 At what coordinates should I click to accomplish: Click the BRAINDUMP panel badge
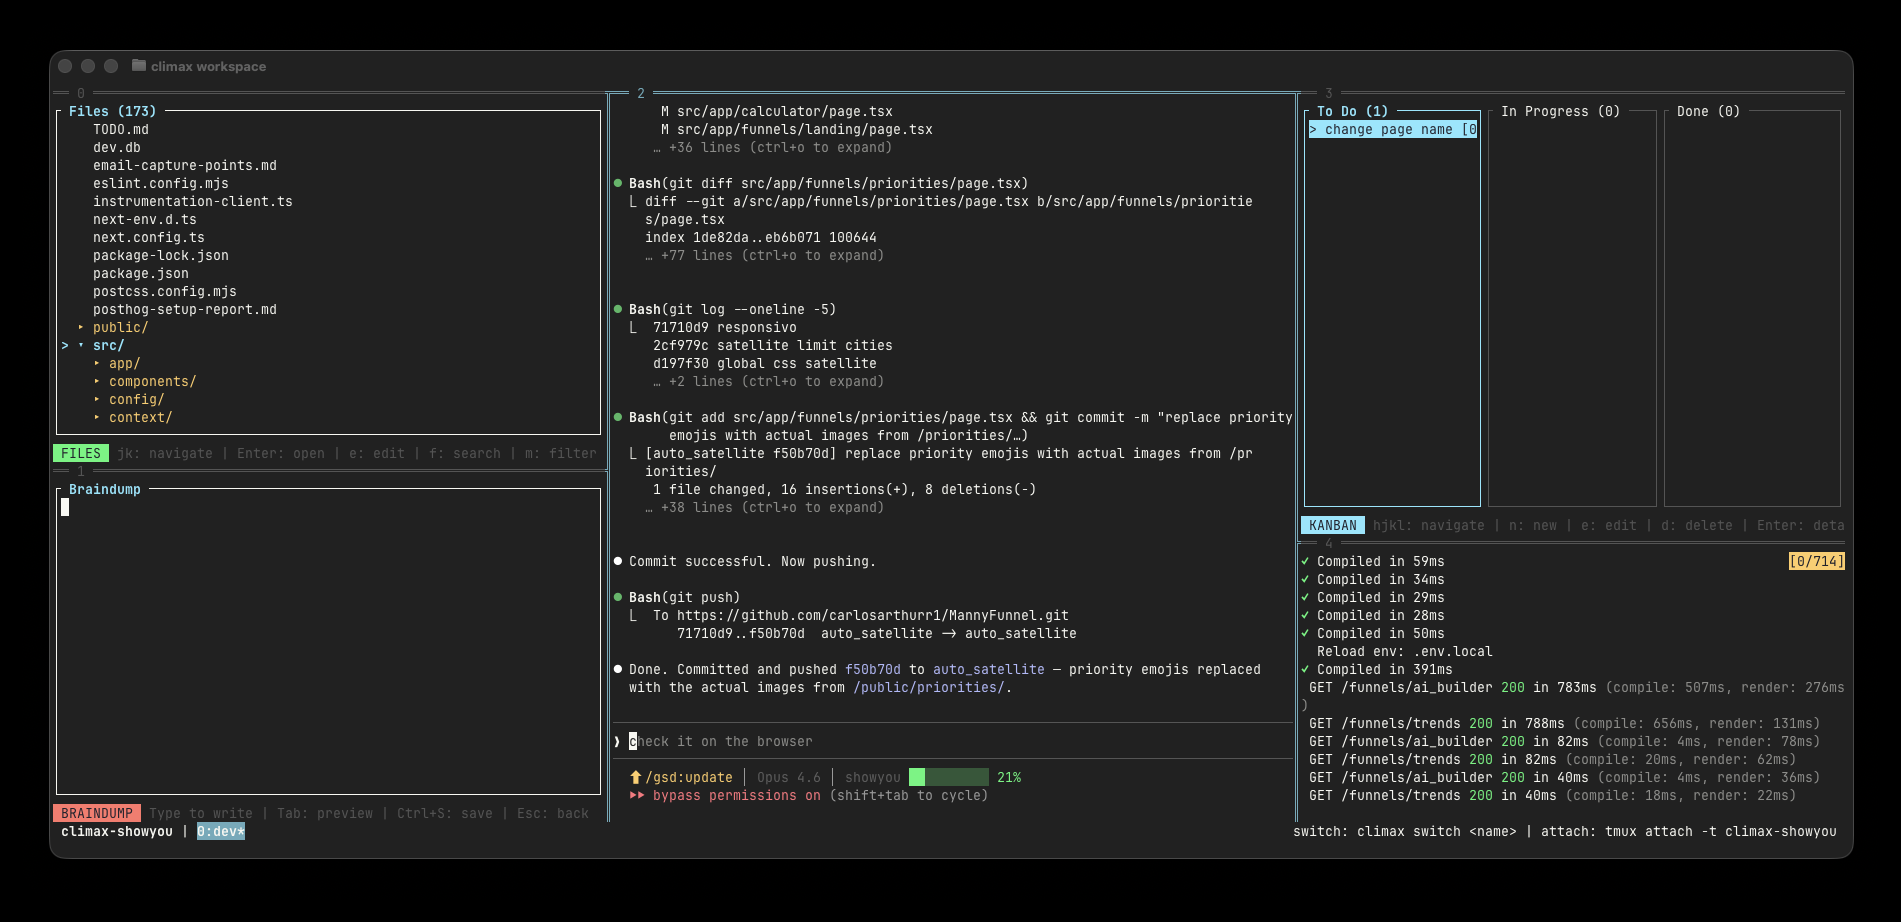click(x=98, y=812)
